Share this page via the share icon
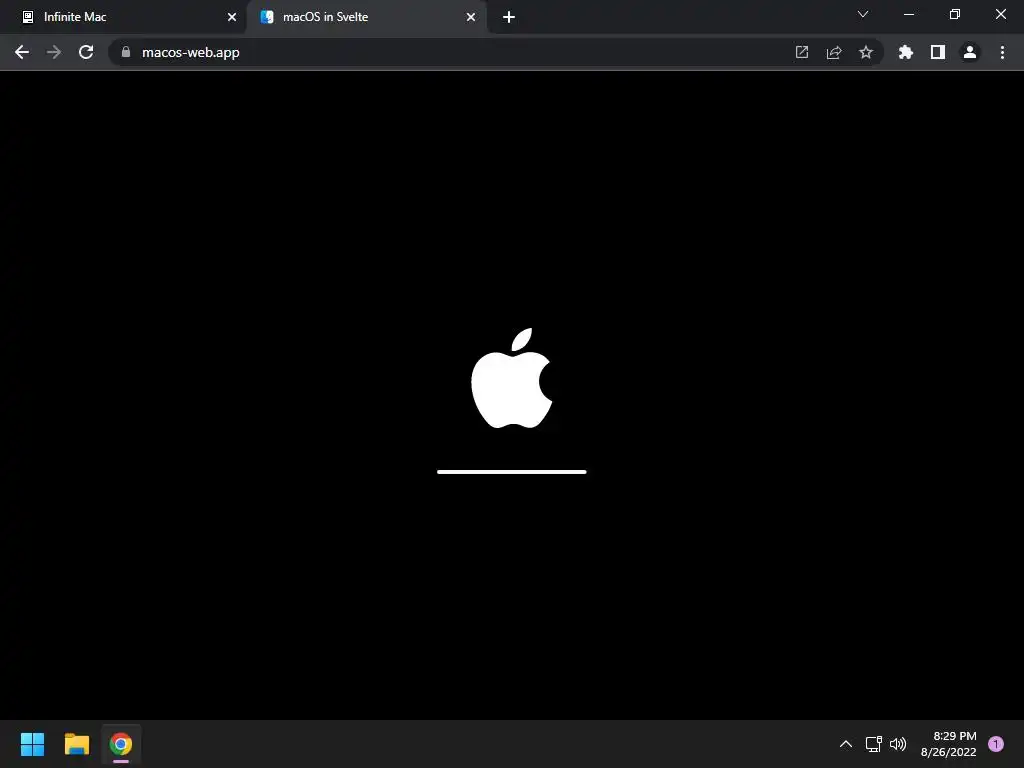1024x768 pixels. click(x=834, y=52)
